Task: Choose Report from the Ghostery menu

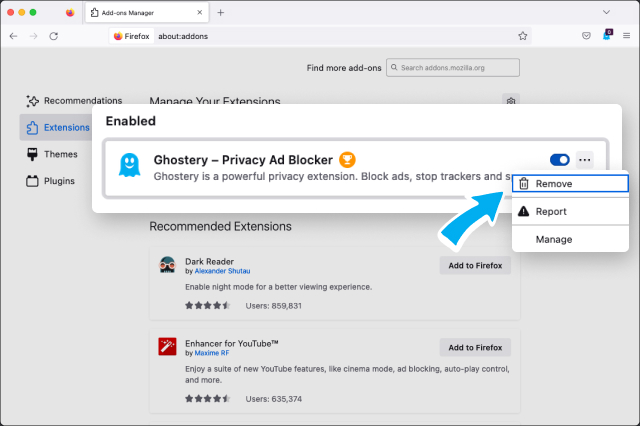Action: (570, 211)
